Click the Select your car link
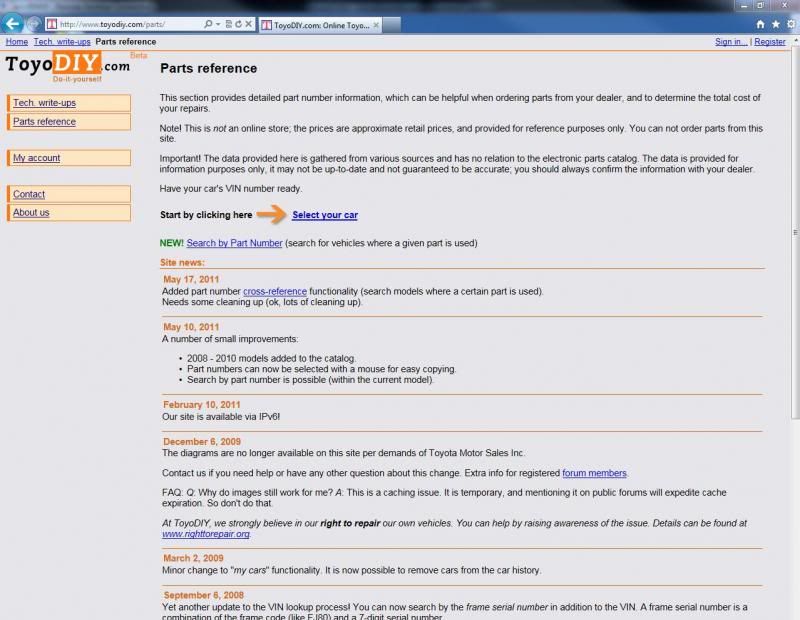This screenshot has height=620, width=800. coord(325,215)
